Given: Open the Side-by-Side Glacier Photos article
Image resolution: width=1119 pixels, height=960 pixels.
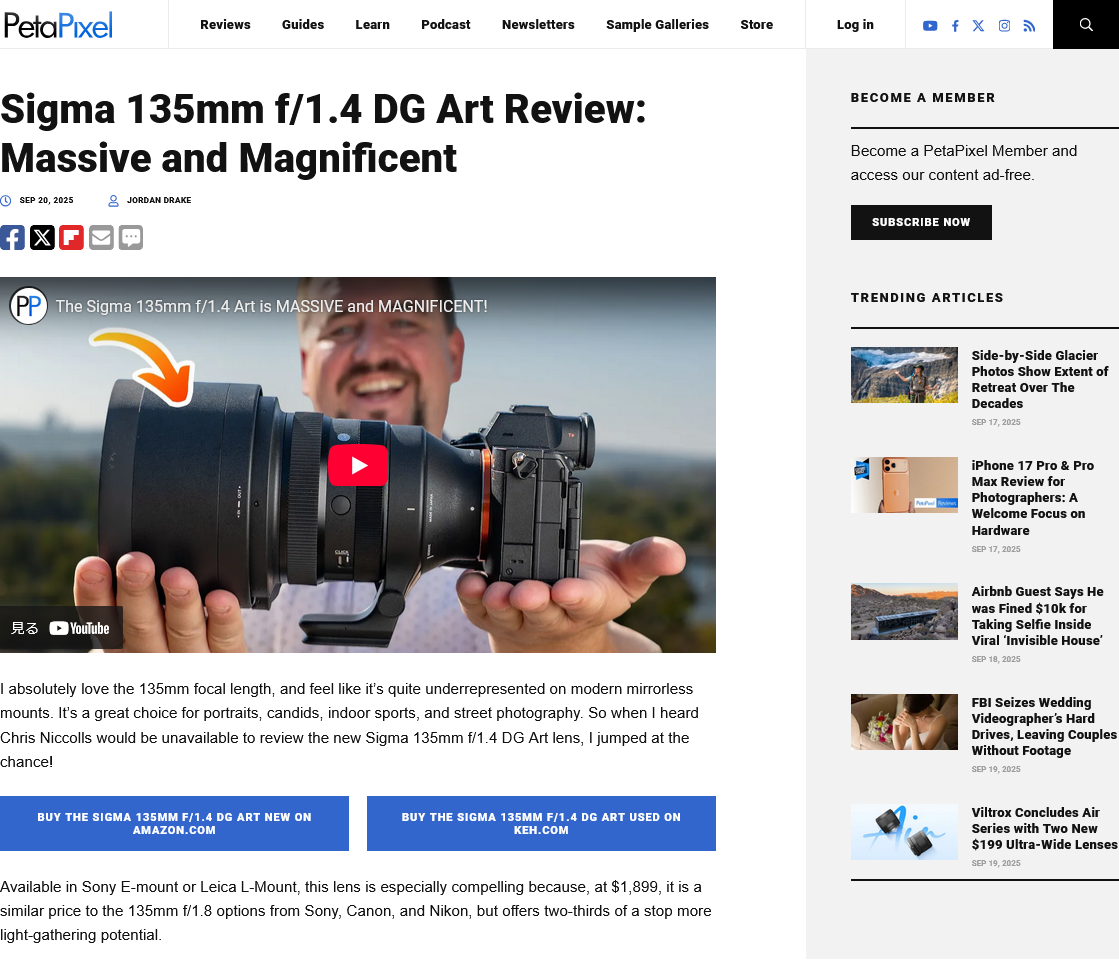Looking at the screenshot, I should pyautogui.click(x=1040, y=379).
